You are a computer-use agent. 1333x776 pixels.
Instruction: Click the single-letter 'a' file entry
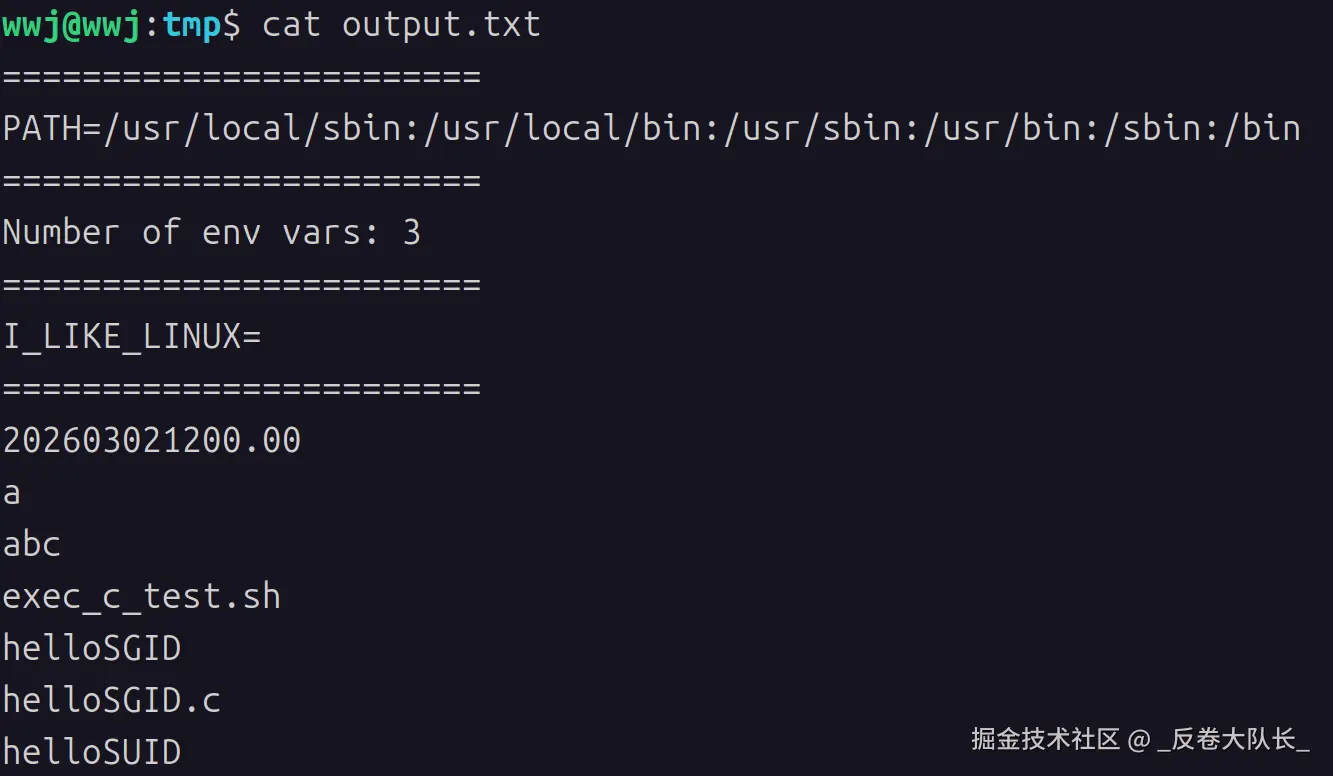point(12,493)
